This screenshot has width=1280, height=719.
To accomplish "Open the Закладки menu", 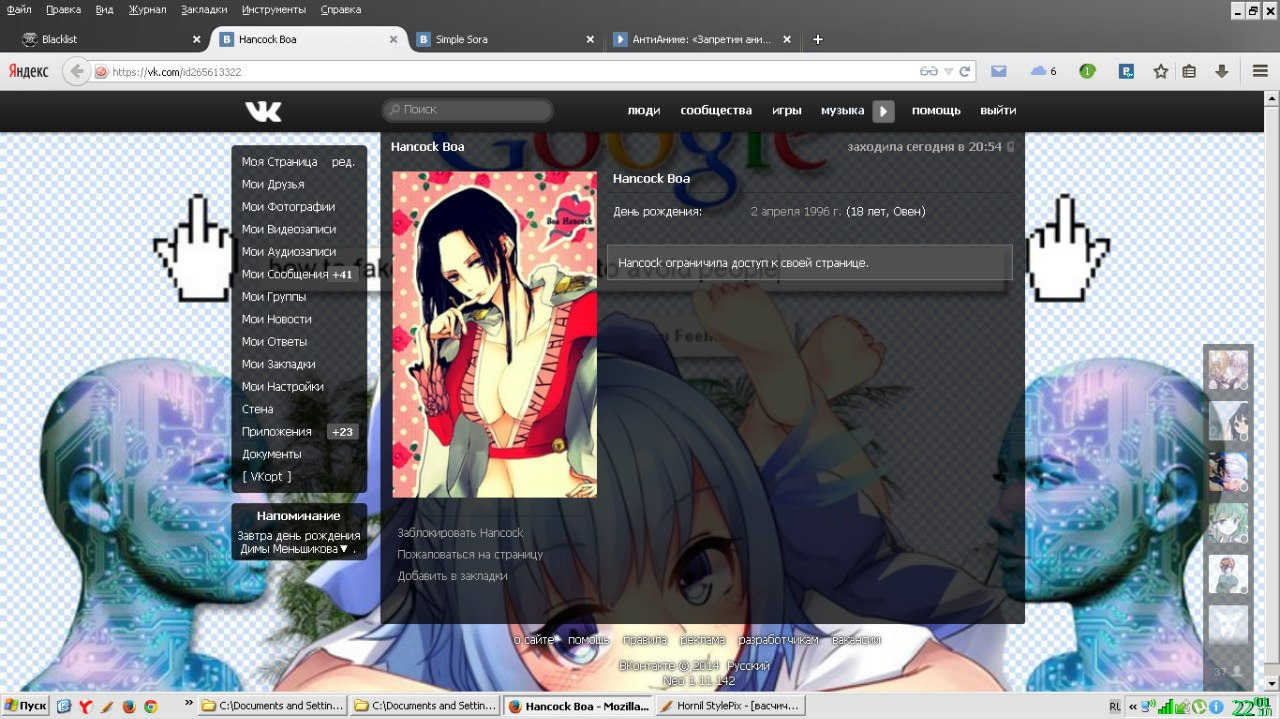I will pyautogui.click(x=204, y=9).
